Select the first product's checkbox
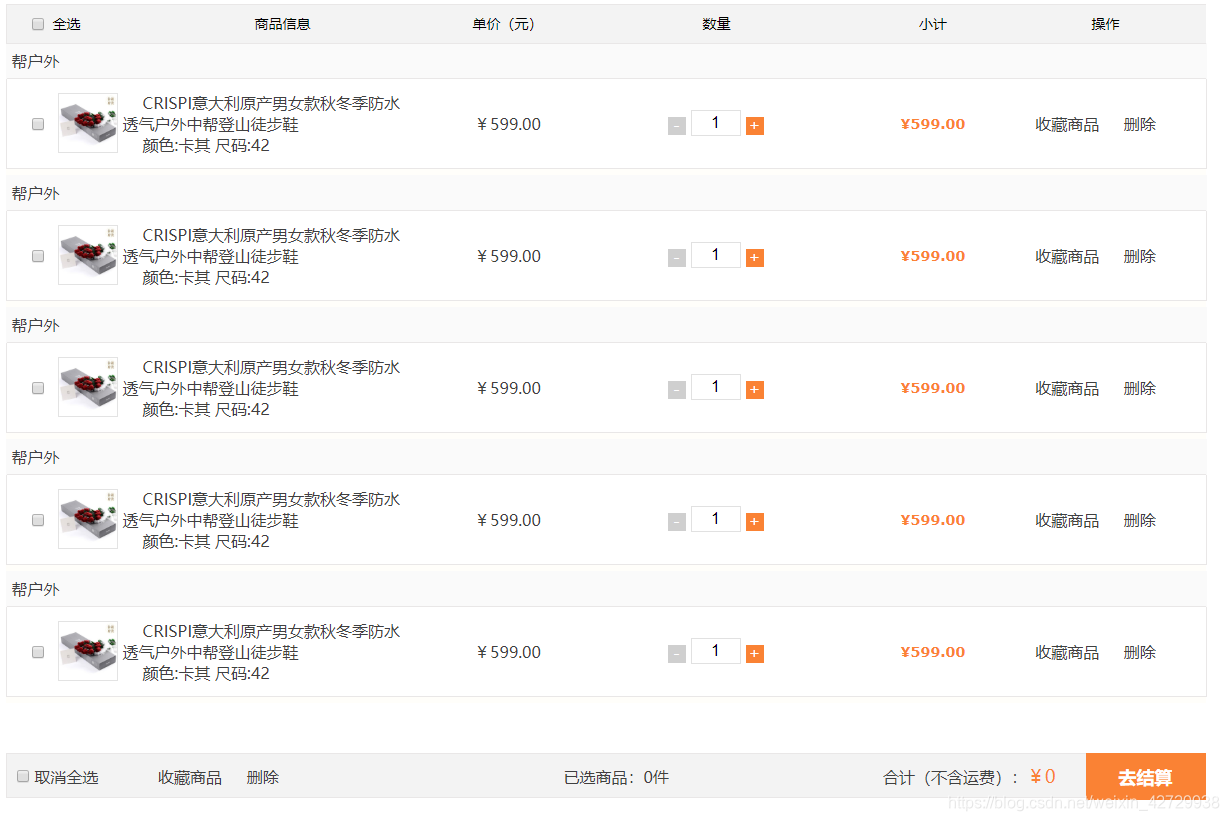Screen dimensions: 1229x821 pyautogui.click(x=37, y=124)
